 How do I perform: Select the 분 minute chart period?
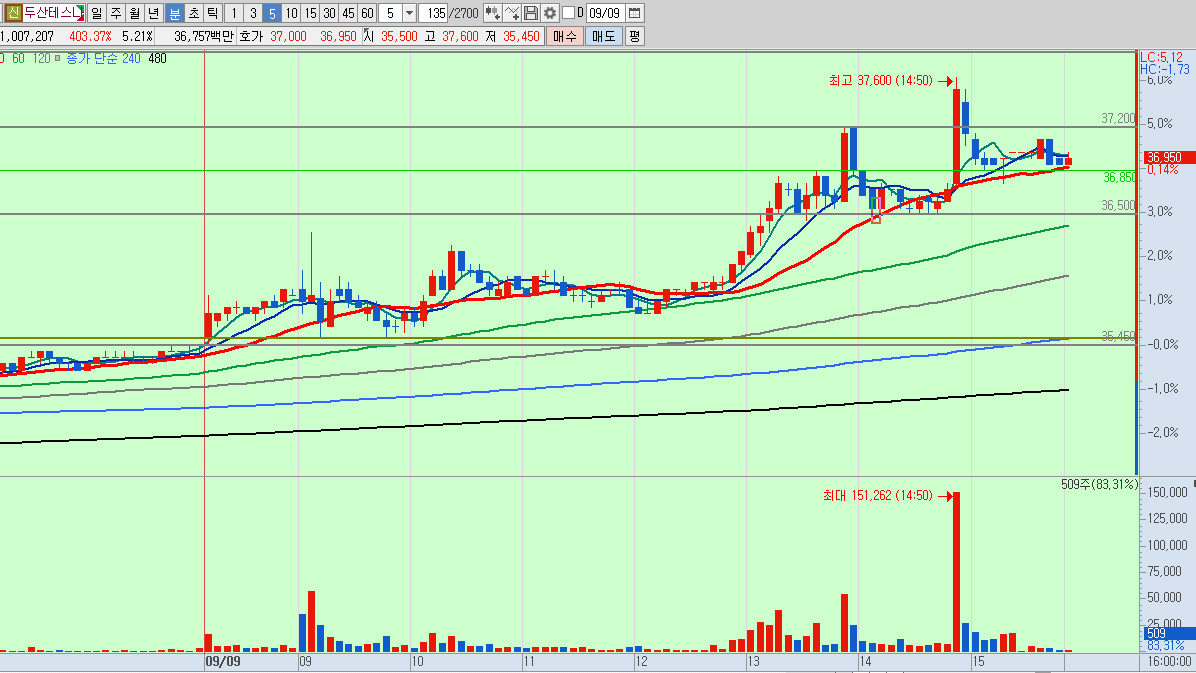click(175, 13)
